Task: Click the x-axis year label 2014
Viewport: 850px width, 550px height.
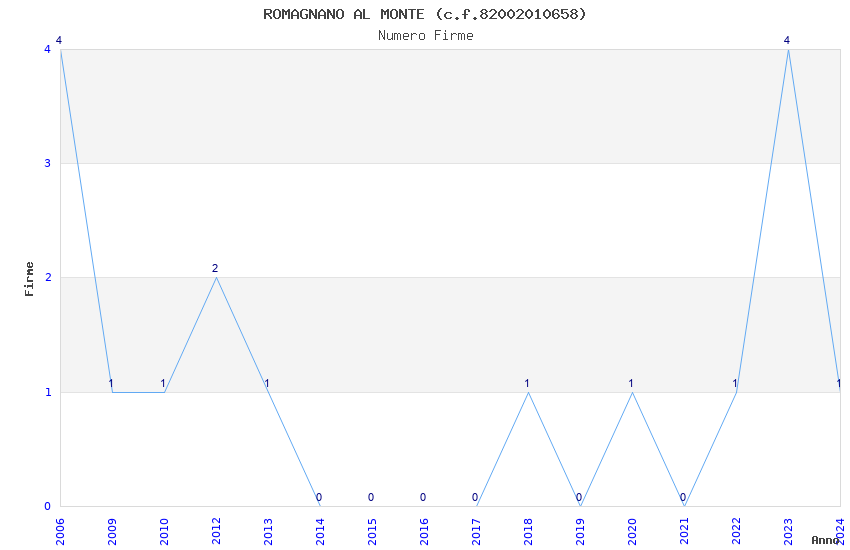Action: click(320, 532)
